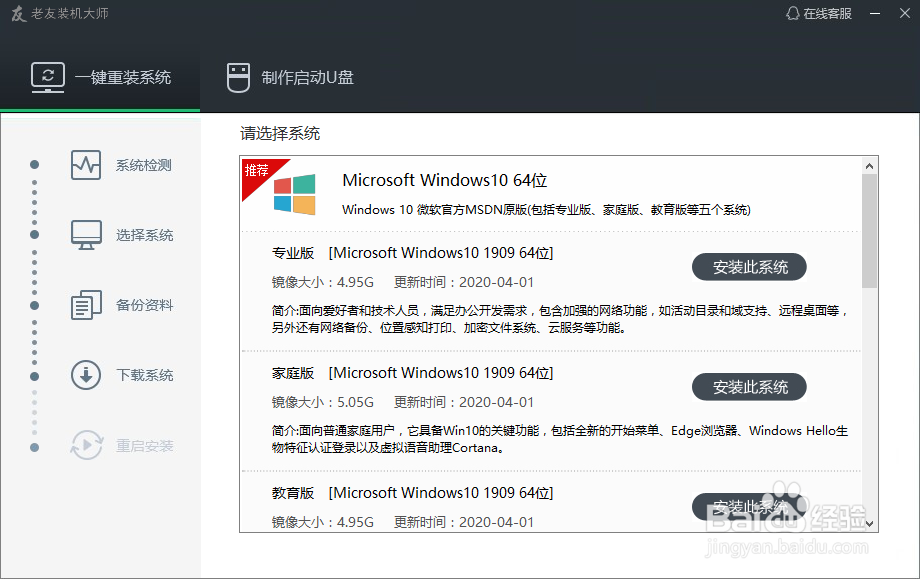Click the Windows 10 微软官方MSDN原版 description

(x=546, y=210)
